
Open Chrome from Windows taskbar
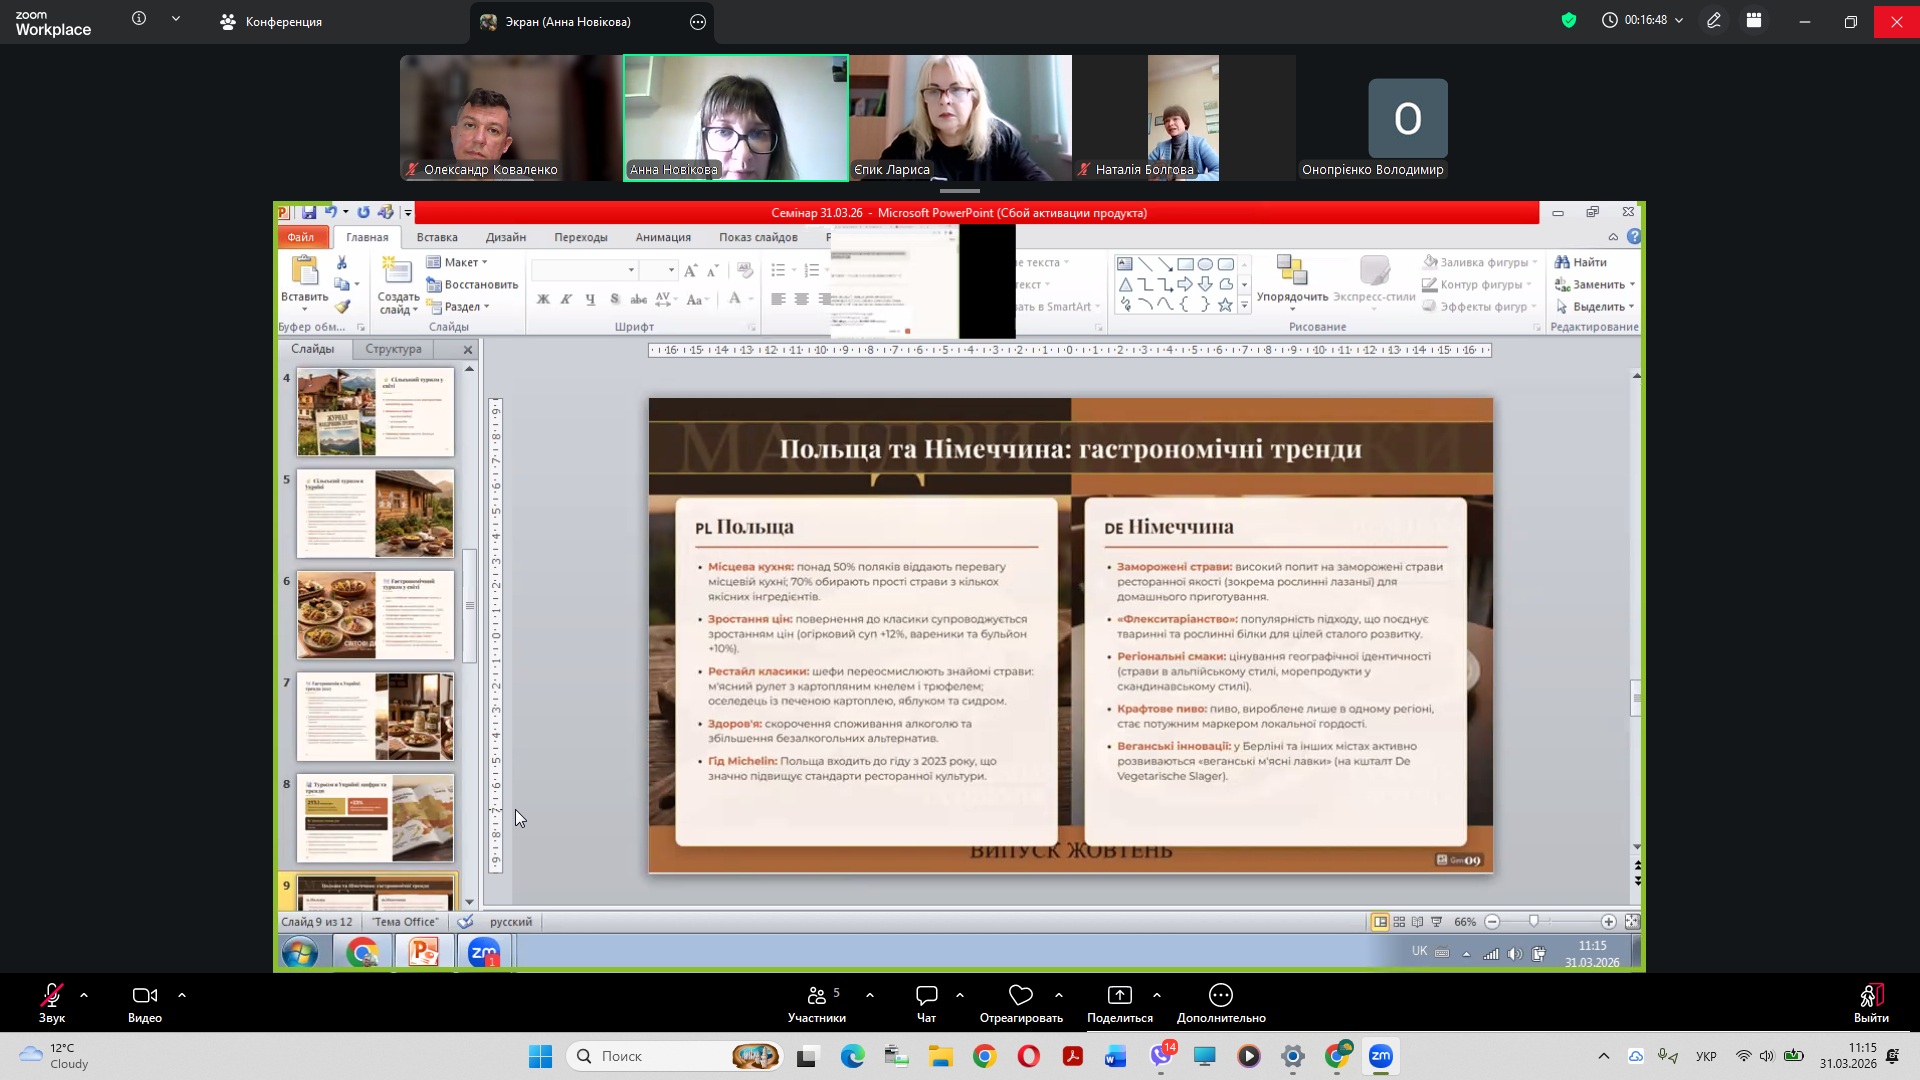point(984,1056)
